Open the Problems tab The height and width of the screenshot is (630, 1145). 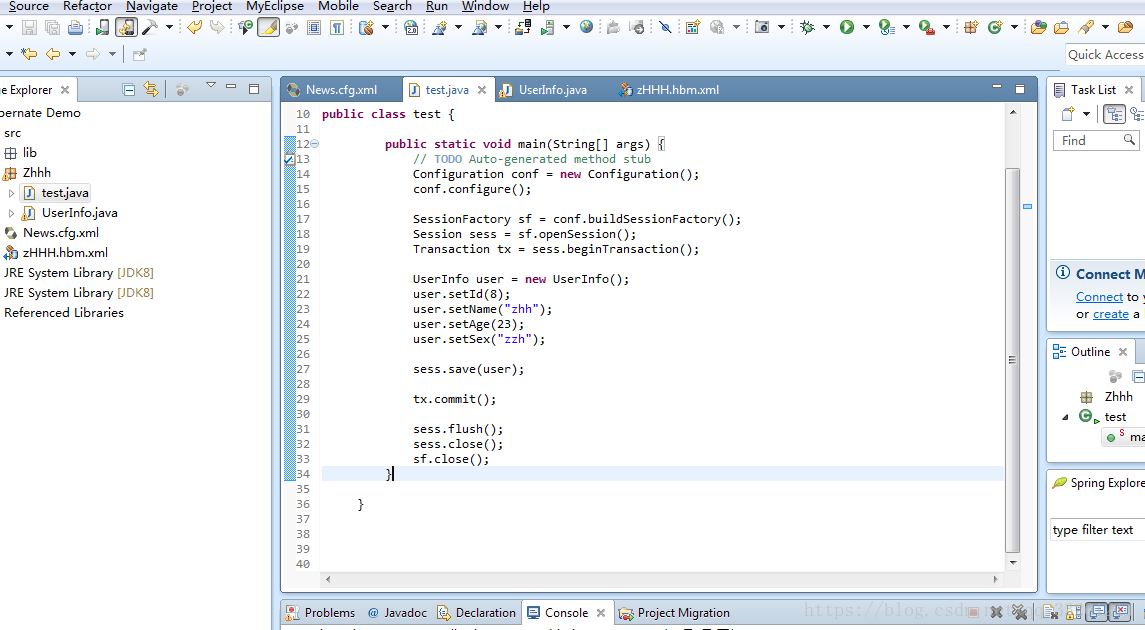[x=321, y=612]
